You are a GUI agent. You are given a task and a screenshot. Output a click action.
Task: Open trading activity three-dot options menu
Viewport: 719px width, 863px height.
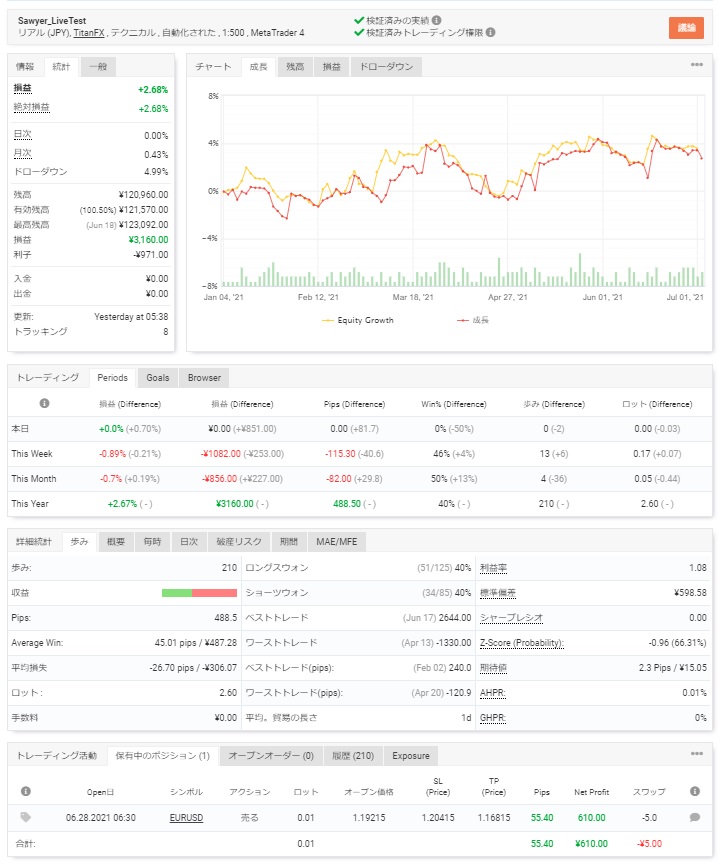pyautogui.click(x=696, y=755)
